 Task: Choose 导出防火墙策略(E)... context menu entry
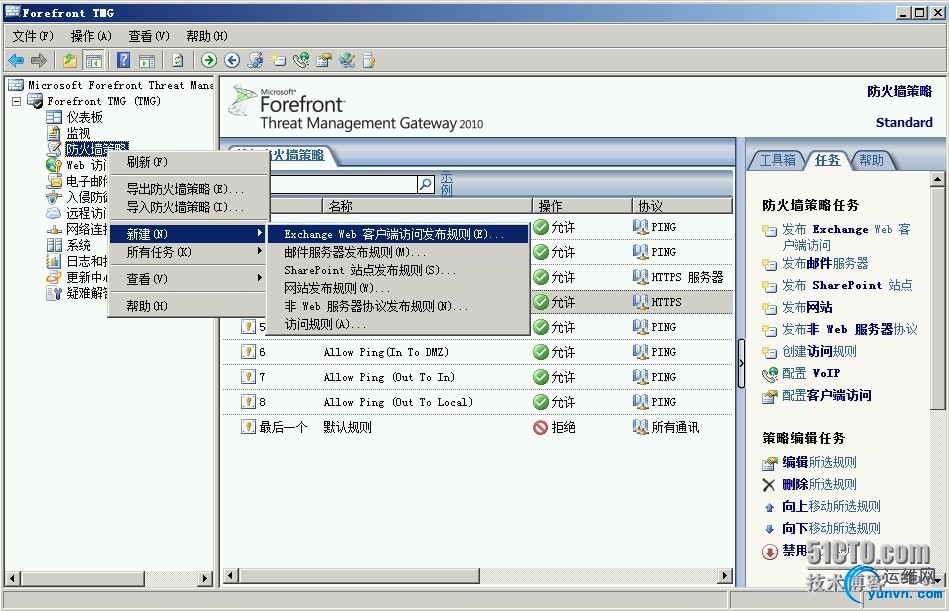[x=188, y=189]
